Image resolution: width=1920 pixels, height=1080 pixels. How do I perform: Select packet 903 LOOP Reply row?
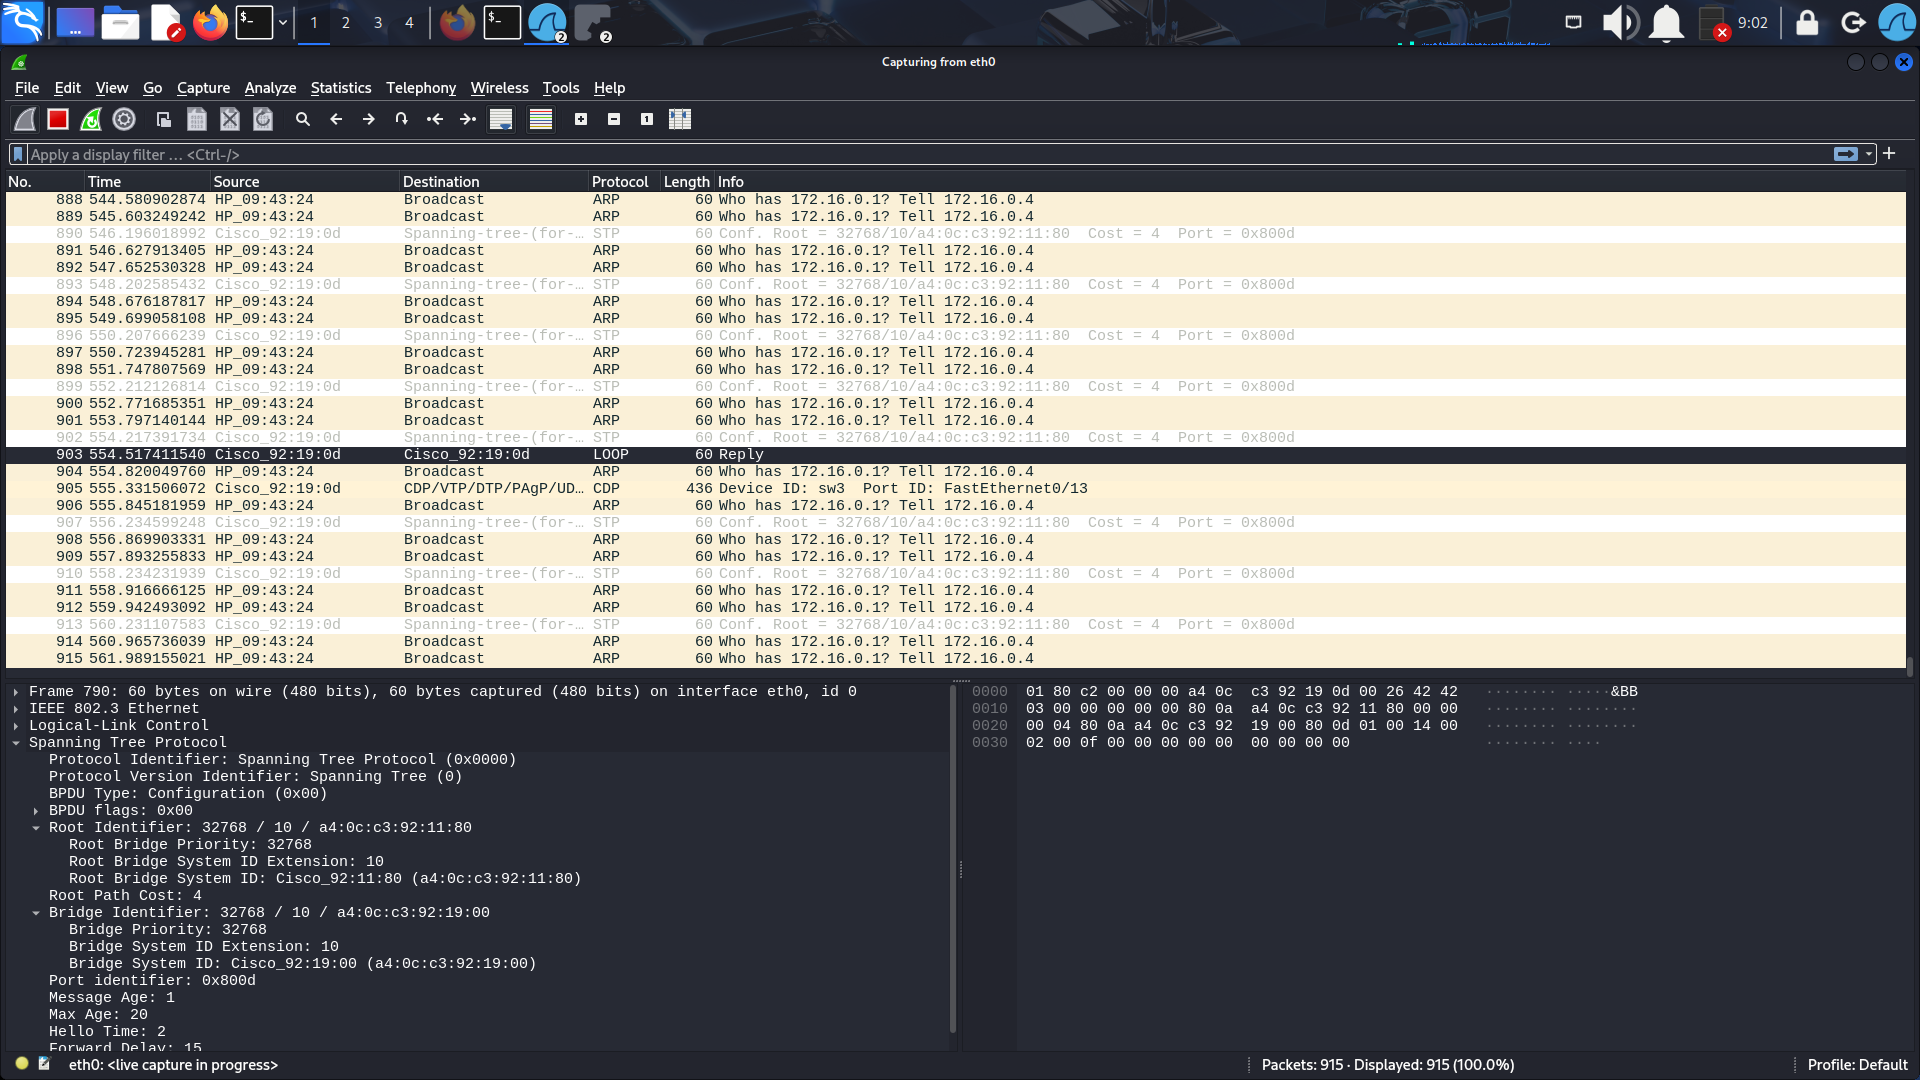pos(955,455)
